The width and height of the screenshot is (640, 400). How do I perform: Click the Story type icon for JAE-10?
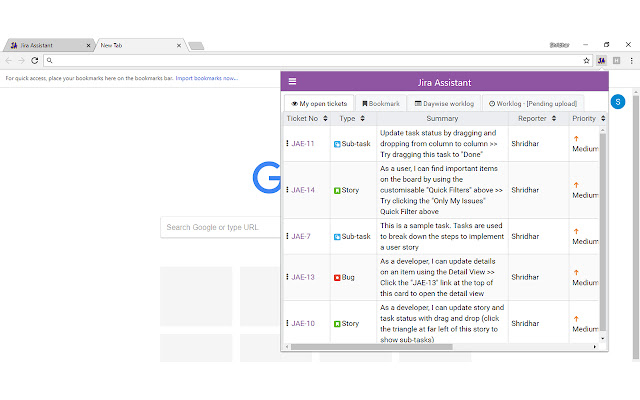[x=337, y=324]
